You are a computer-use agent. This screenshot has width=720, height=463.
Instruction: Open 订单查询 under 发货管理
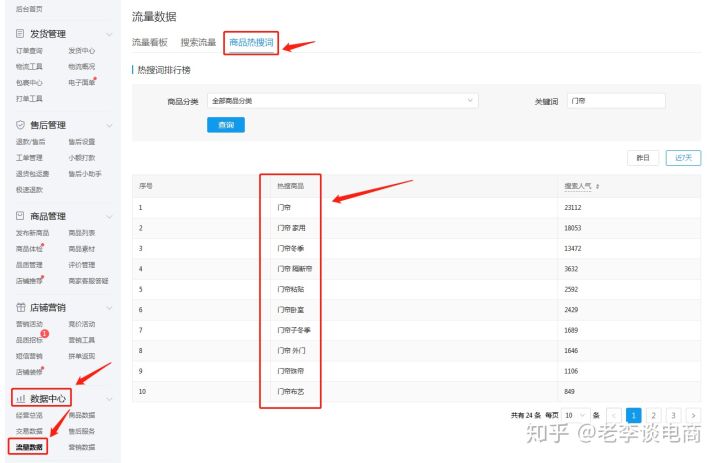tap(29, 51)
